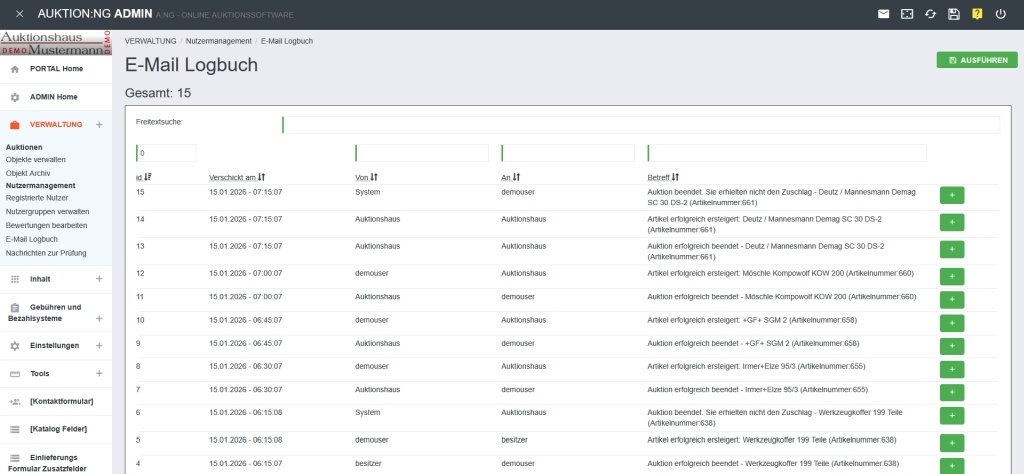The height and width of the screenshot is (474, 1024).
Task: Open ADMIN Home menu item
Action: 54,97
